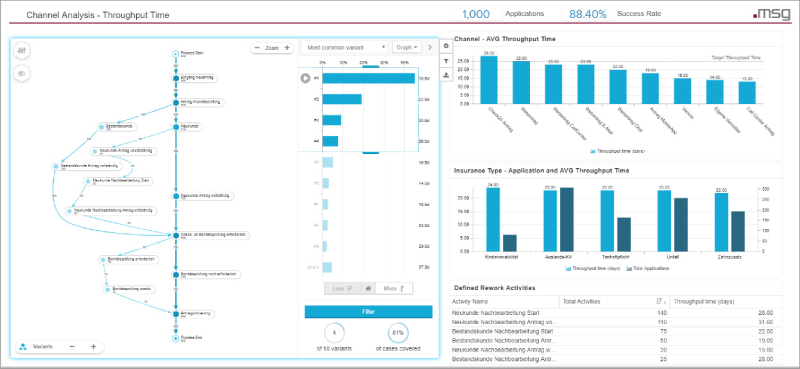
Task: Expand the variant panel with the chevron arrow
Action: coord(430,47)
